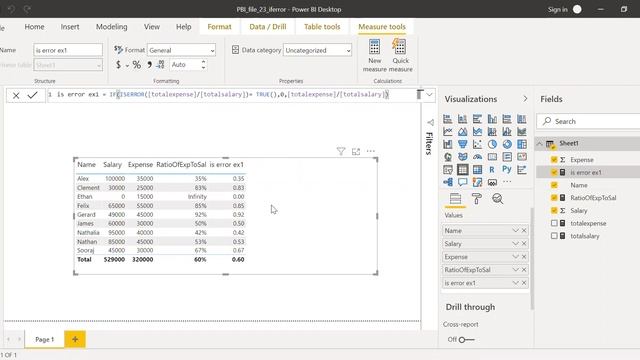Select the Decomposition tree visual
Image resolution: width=640 pixels, height=360 pixels.
click(x=448, y=182)
